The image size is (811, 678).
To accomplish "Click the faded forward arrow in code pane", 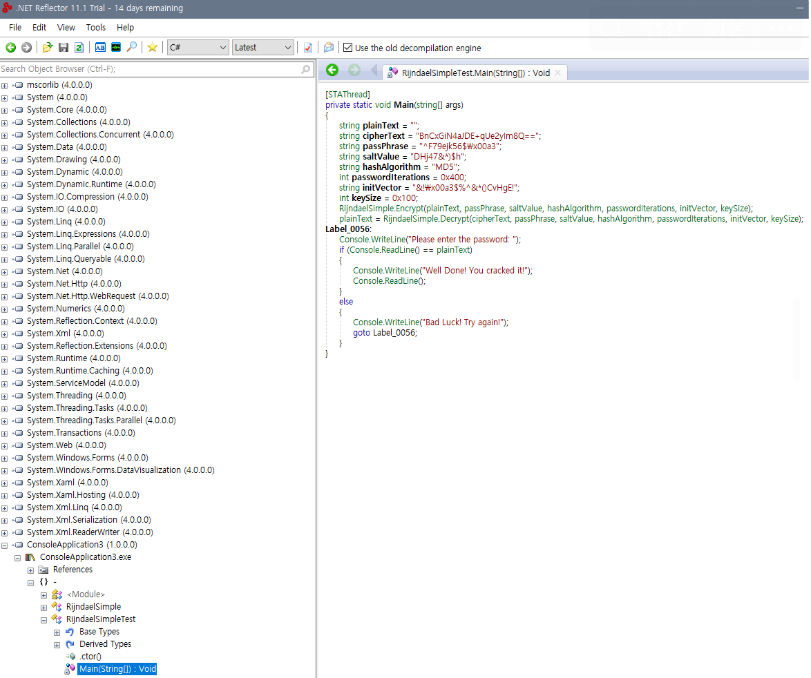I will [354, 70].
